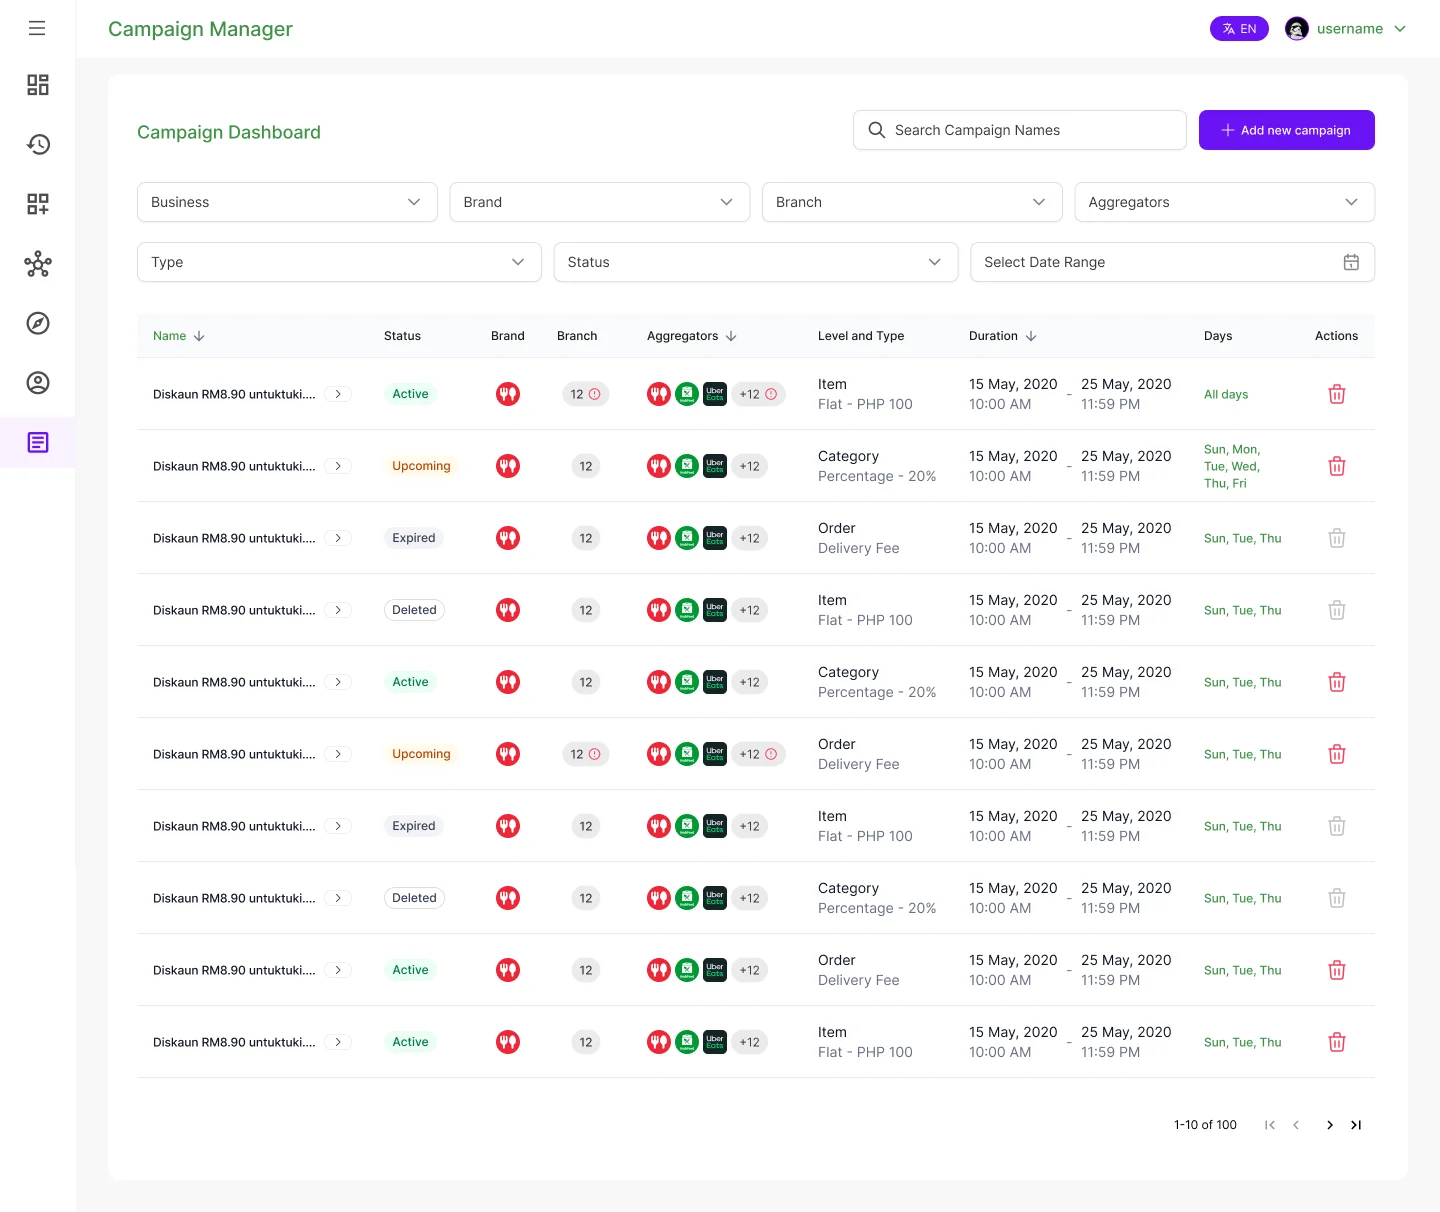Open the user profile sidebar icon
Viewport: 1440px width, 1212px height.
[38, 383]
